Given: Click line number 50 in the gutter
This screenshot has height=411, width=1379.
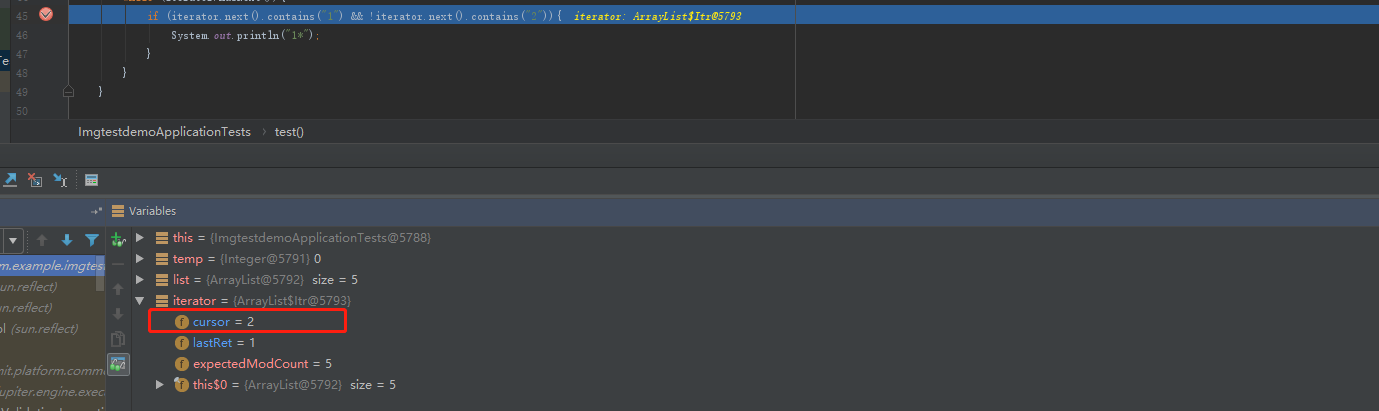Looking at the screenshot, I should point(22,110).
